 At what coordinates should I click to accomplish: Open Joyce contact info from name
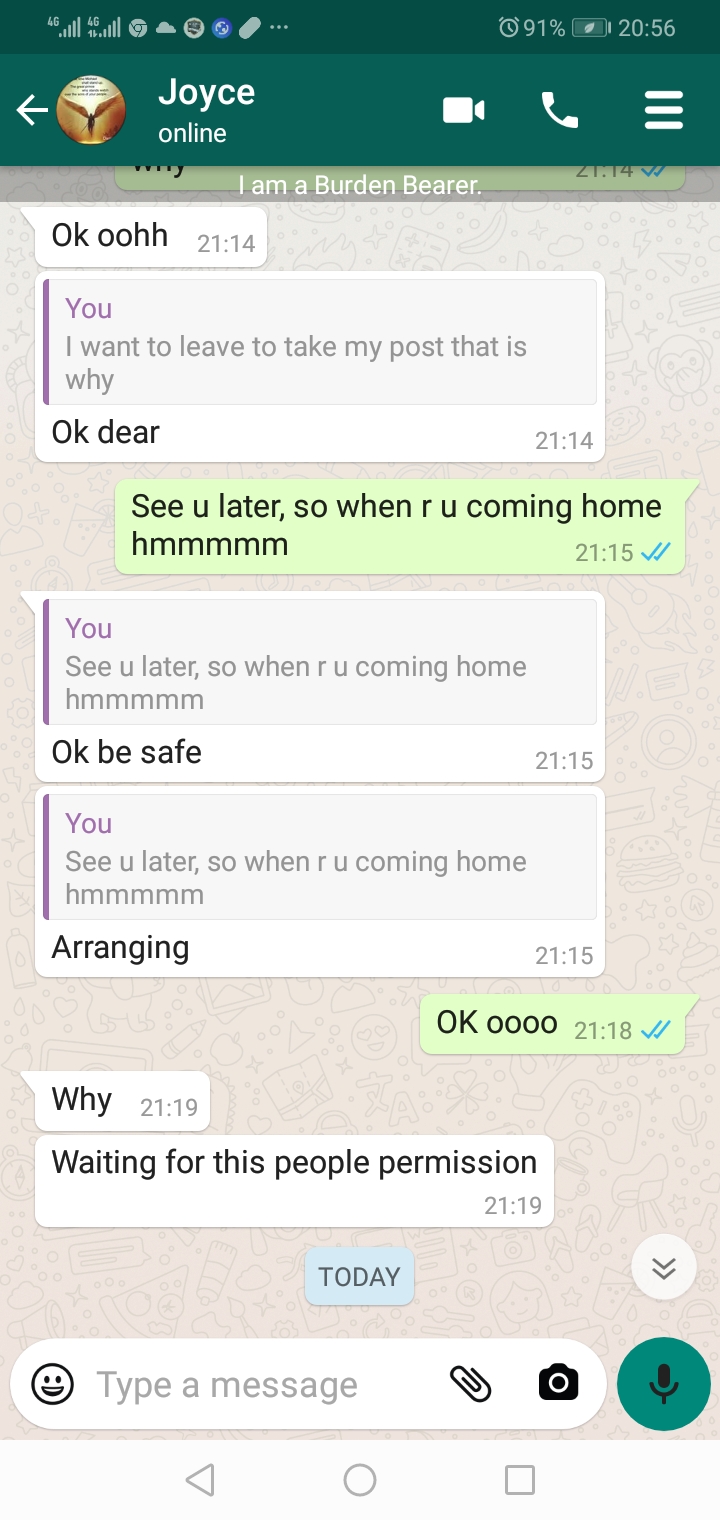pyautogui.click(x=206, y=92)
